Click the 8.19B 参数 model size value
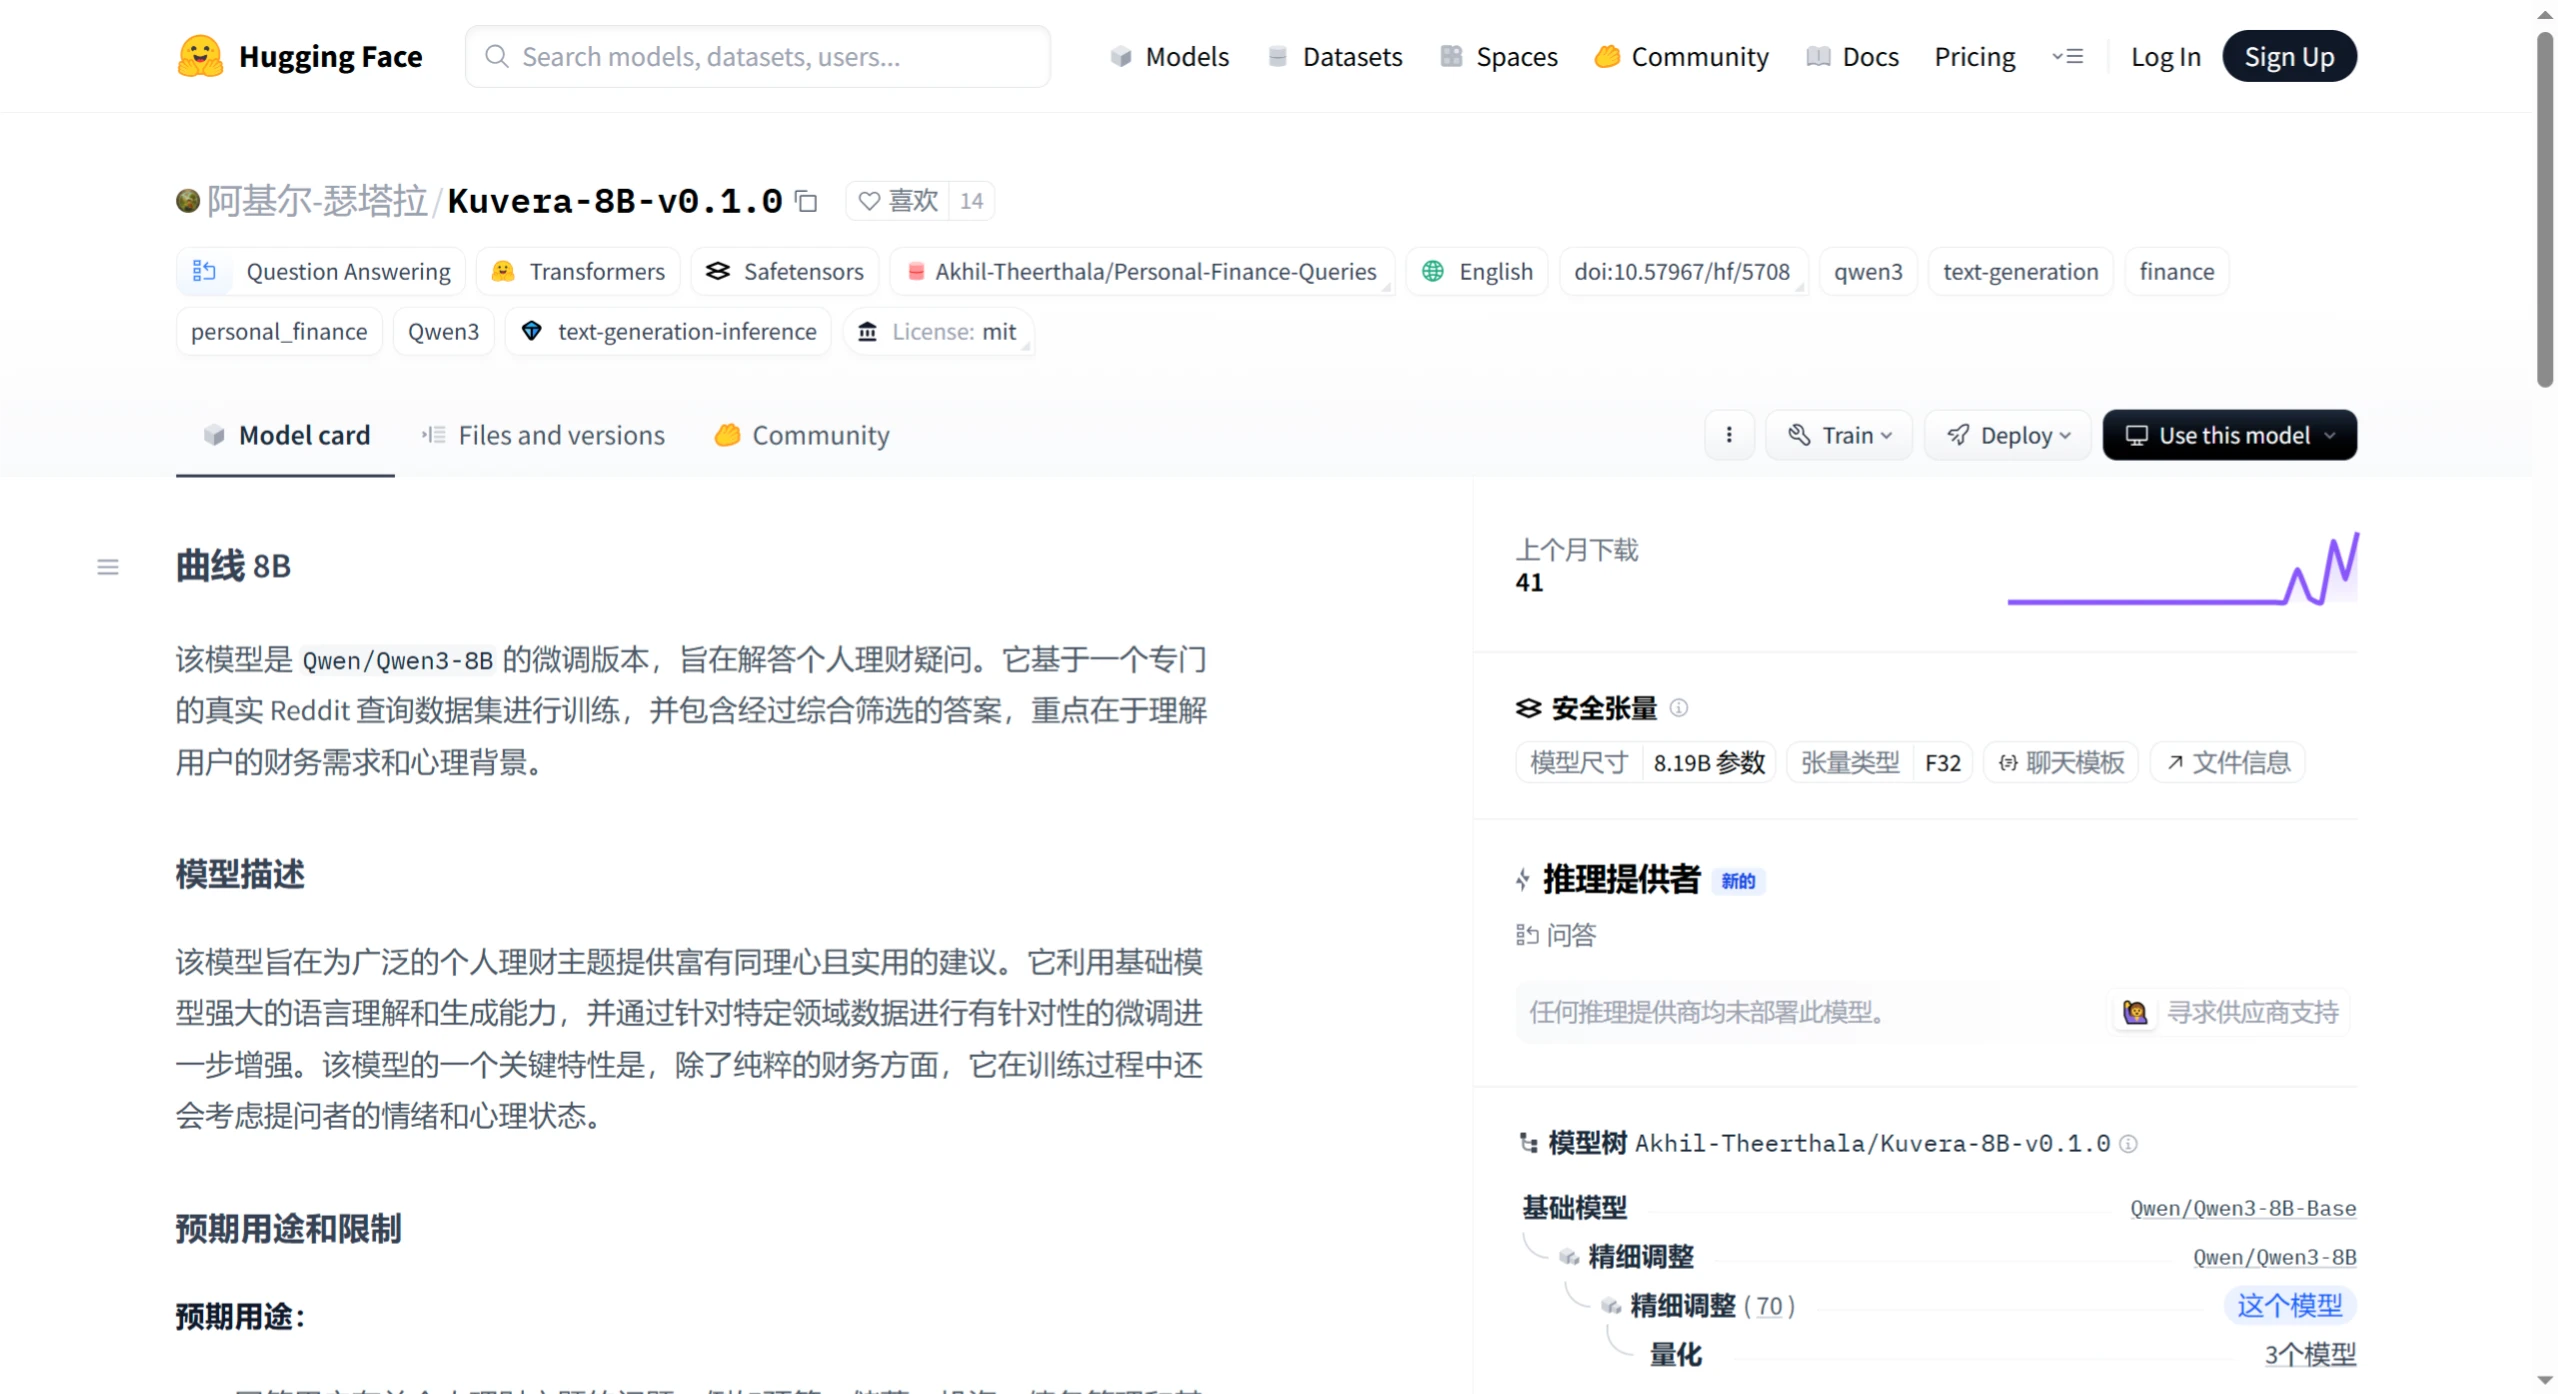 pos(1708,763)
